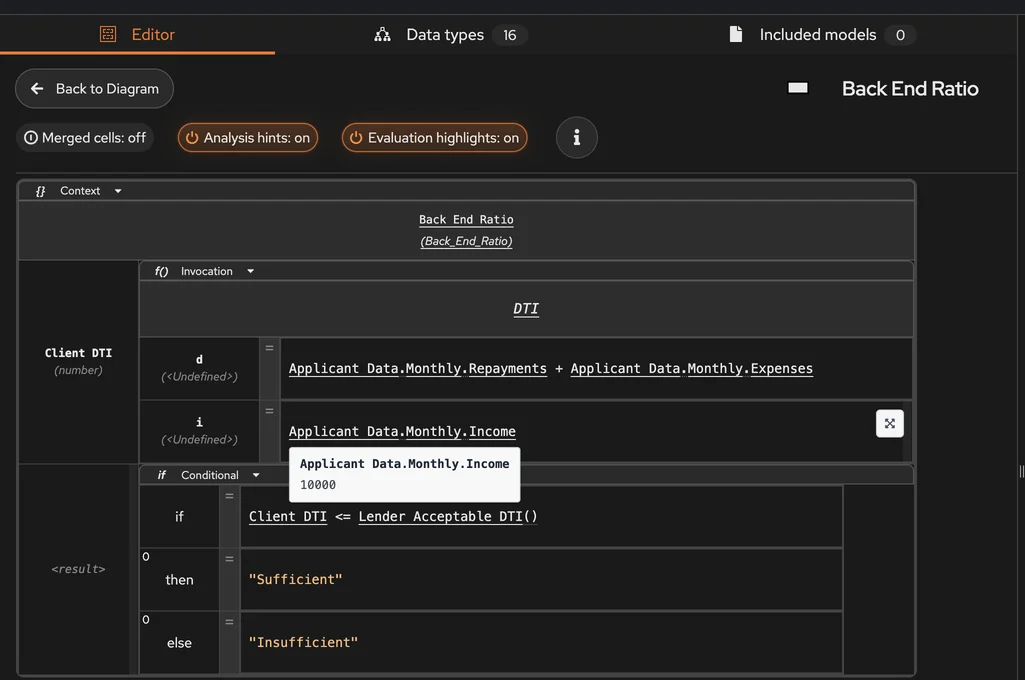Screen dimensions: 1025x680
Task: Select parameter i name cell
Action: tap(199, 431)
